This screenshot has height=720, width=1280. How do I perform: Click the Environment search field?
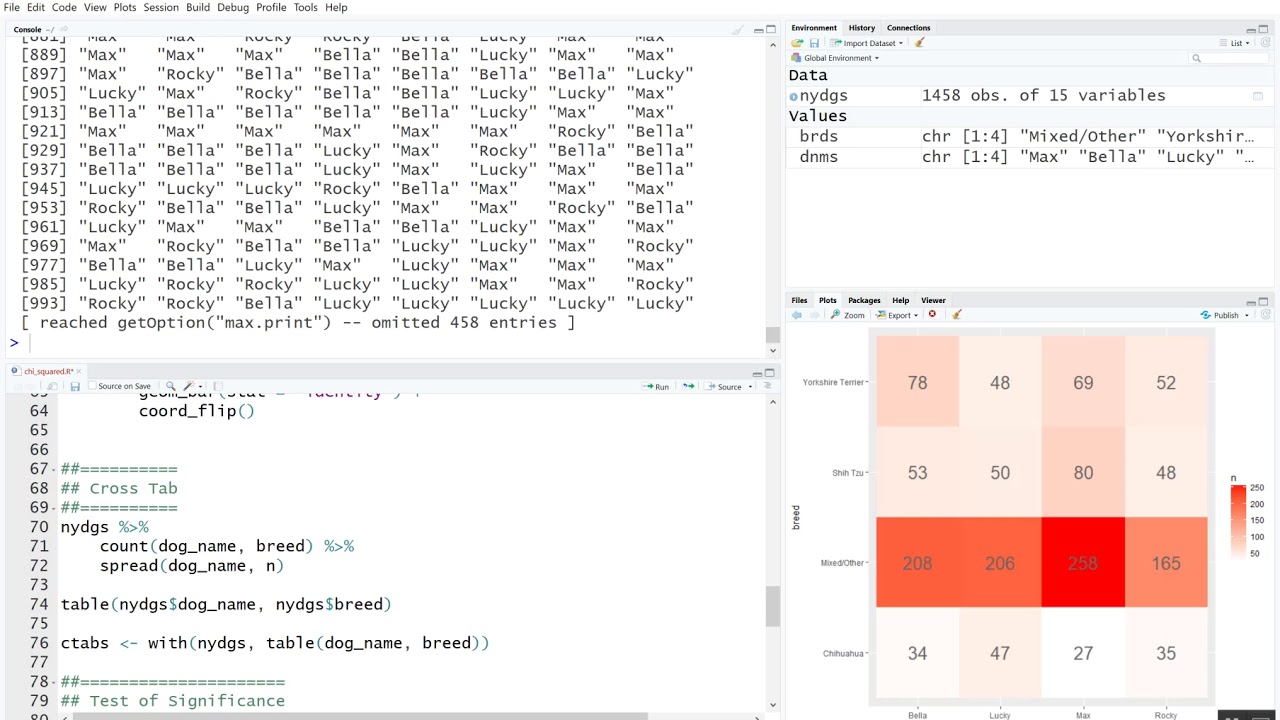click(1230, 58)
